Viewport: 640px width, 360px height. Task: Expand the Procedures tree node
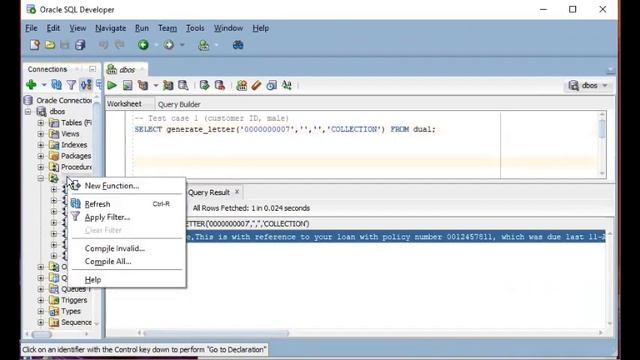point(40,167)
